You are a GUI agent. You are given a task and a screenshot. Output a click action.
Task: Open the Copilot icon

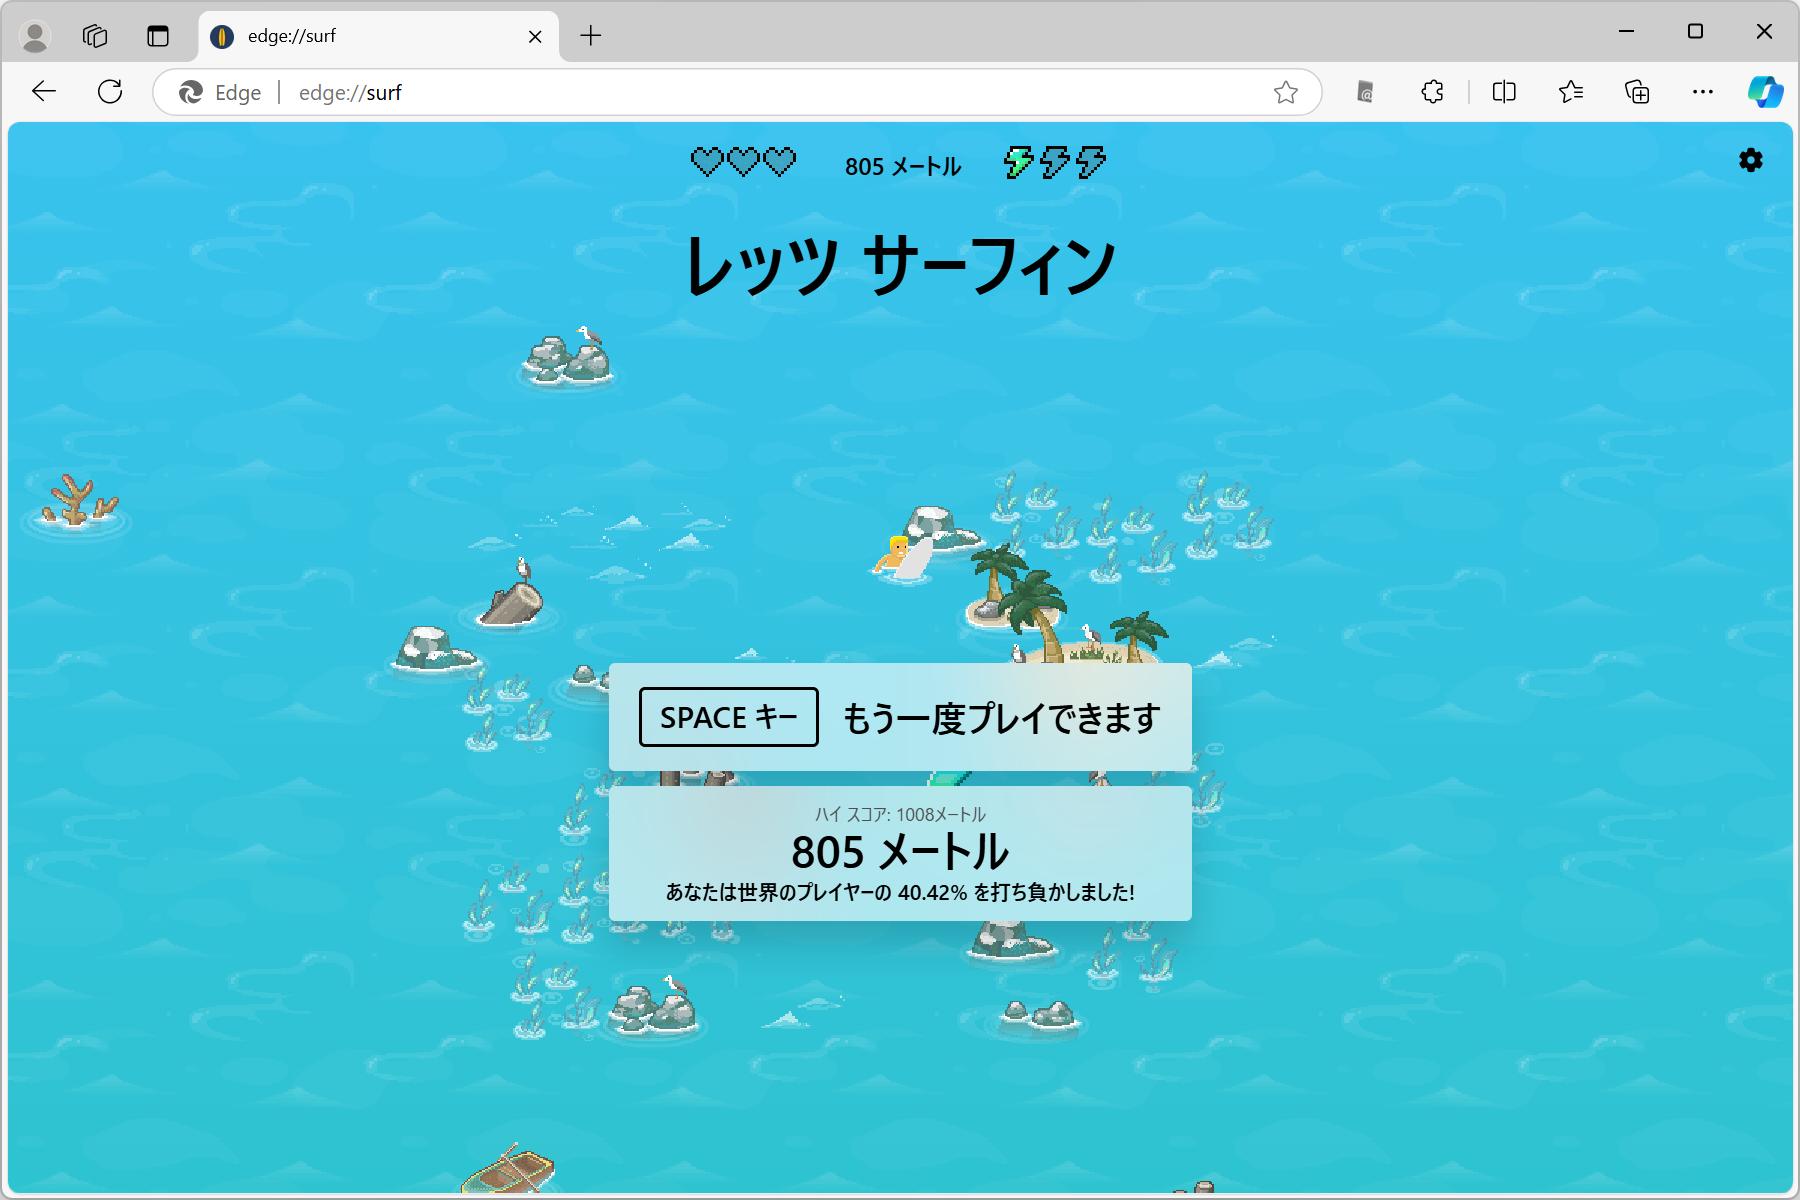[1765, 92]
